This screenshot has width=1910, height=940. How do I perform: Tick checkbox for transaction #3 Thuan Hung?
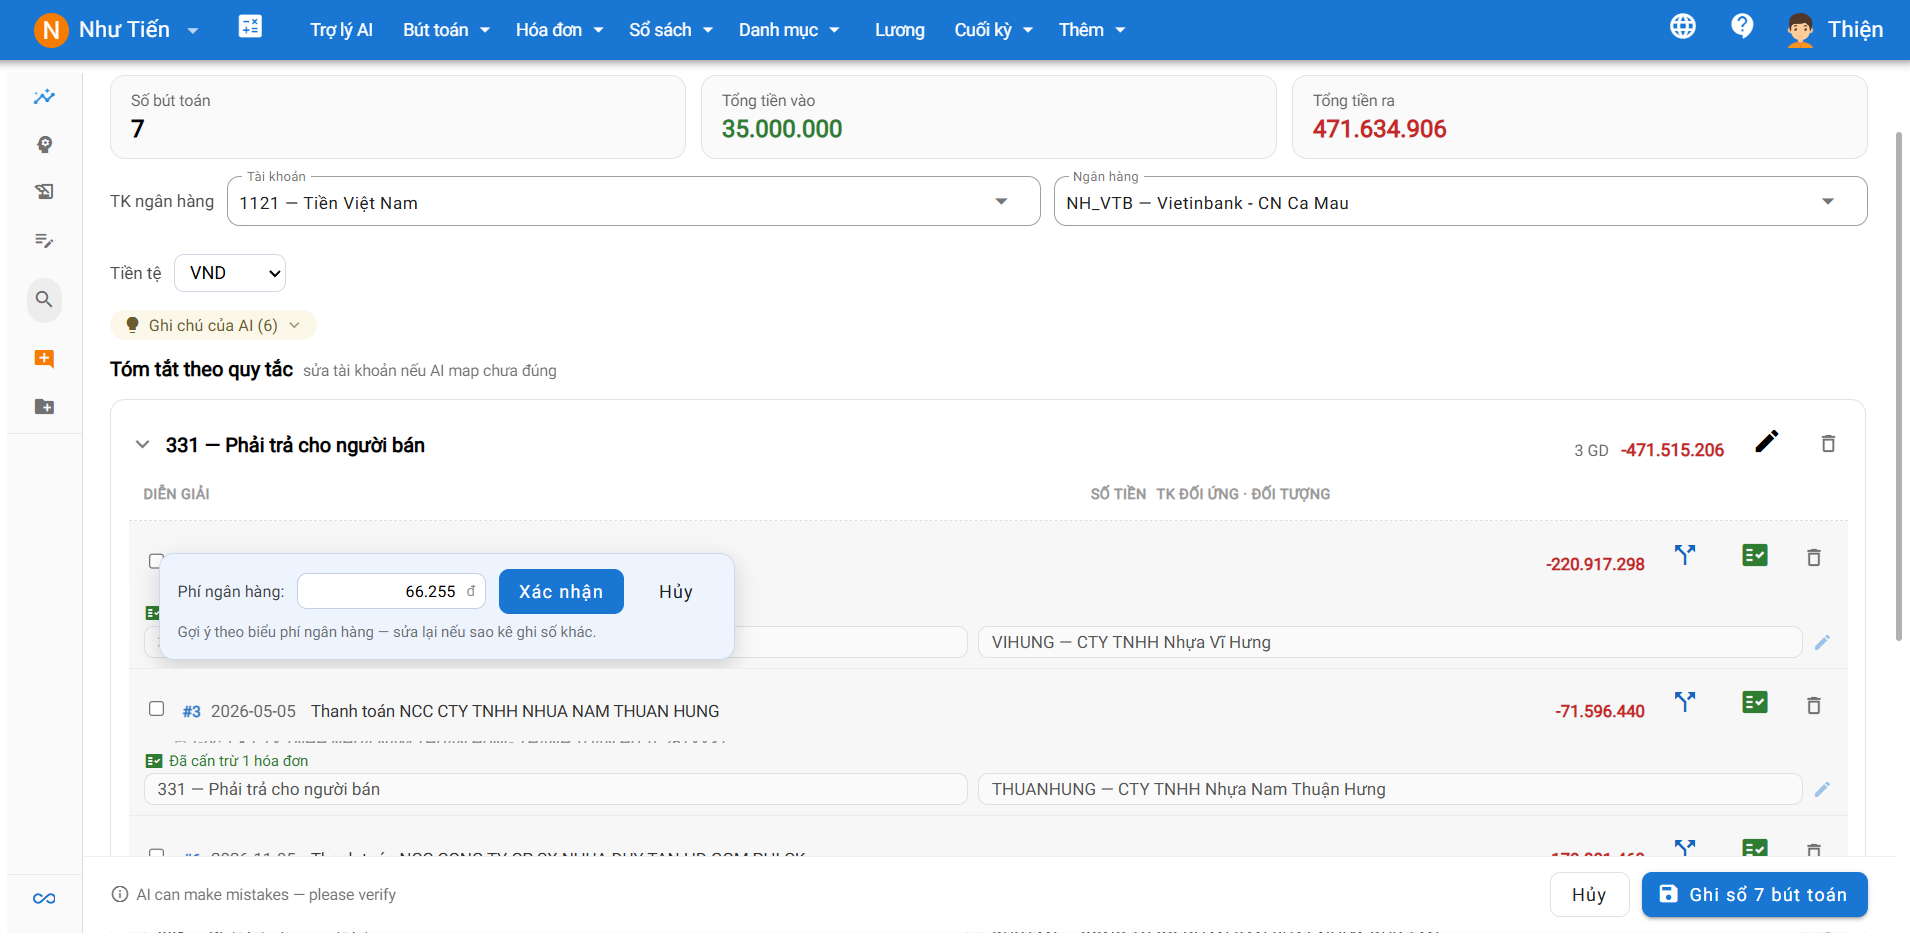156,709
